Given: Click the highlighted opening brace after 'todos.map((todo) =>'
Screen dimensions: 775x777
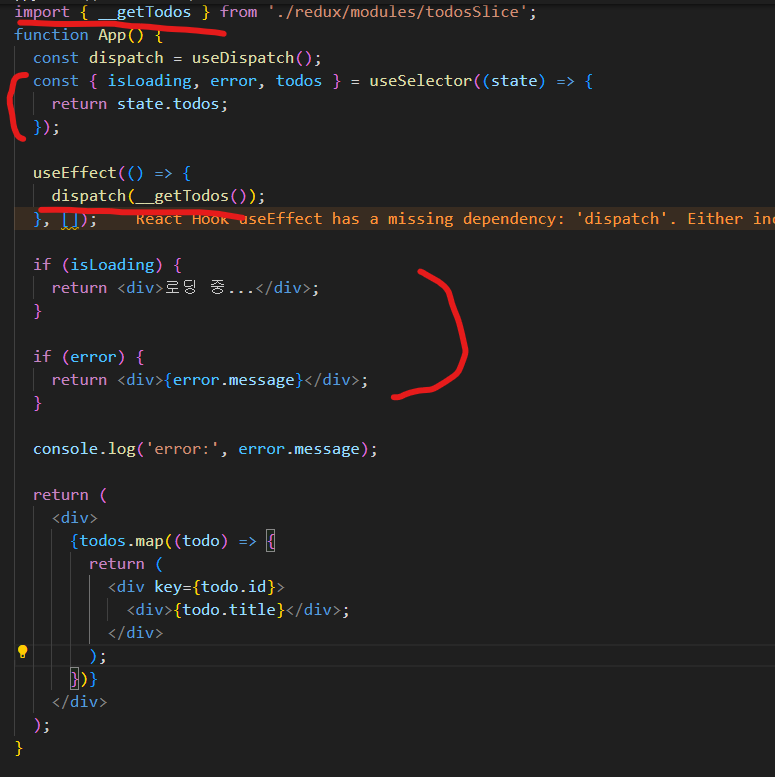Looking at the screenshot, I should pyautogui.click(x=271, y=541).
